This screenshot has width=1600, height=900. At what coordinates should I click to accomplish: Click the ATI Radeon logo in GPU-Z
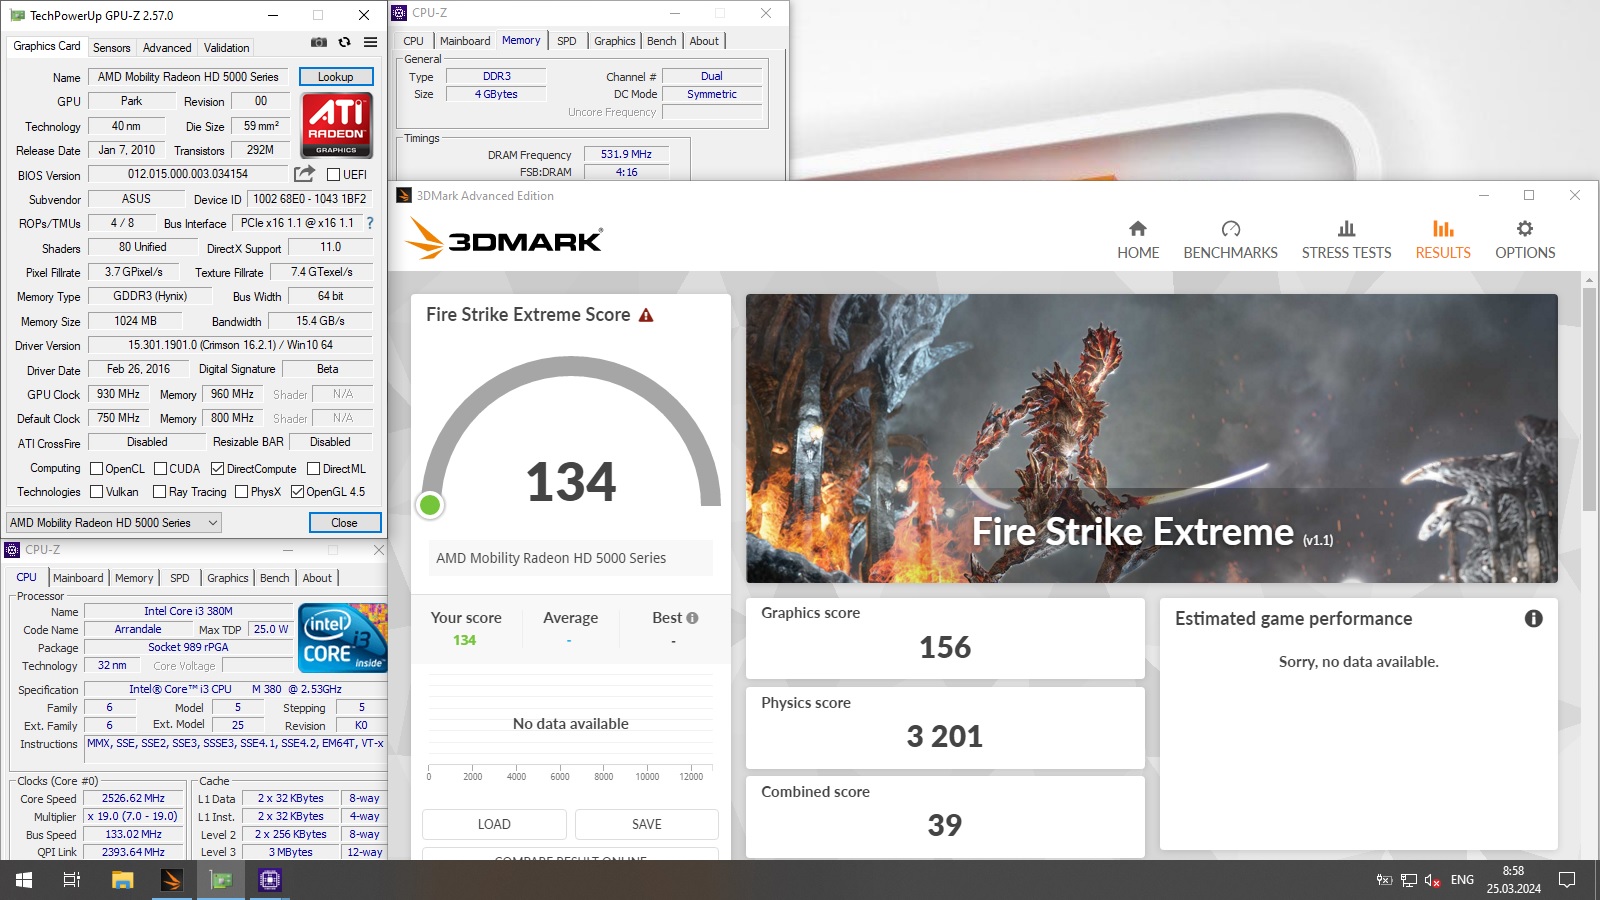click(337, 125)
